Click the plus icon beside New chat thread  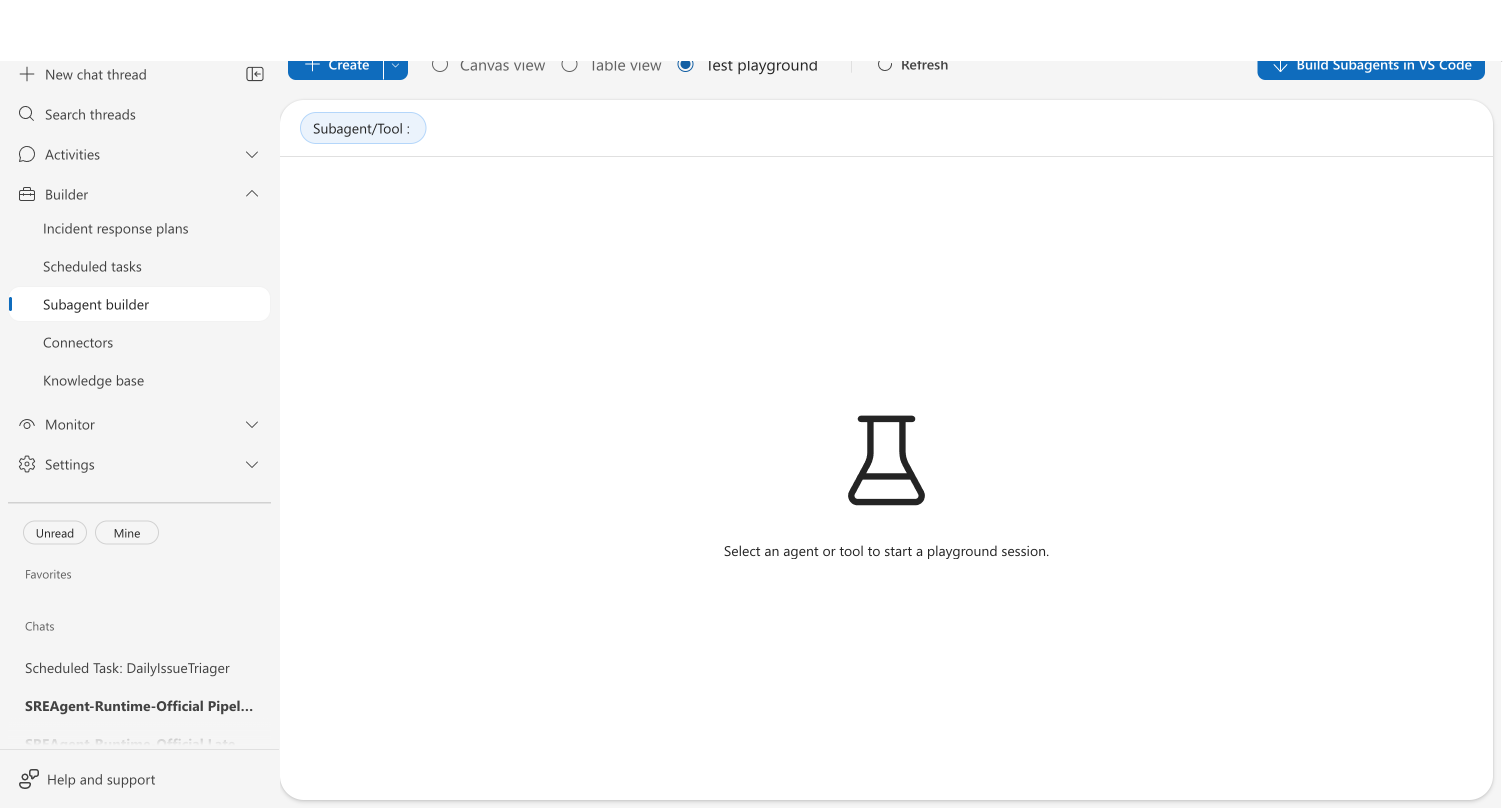[27, 74]
